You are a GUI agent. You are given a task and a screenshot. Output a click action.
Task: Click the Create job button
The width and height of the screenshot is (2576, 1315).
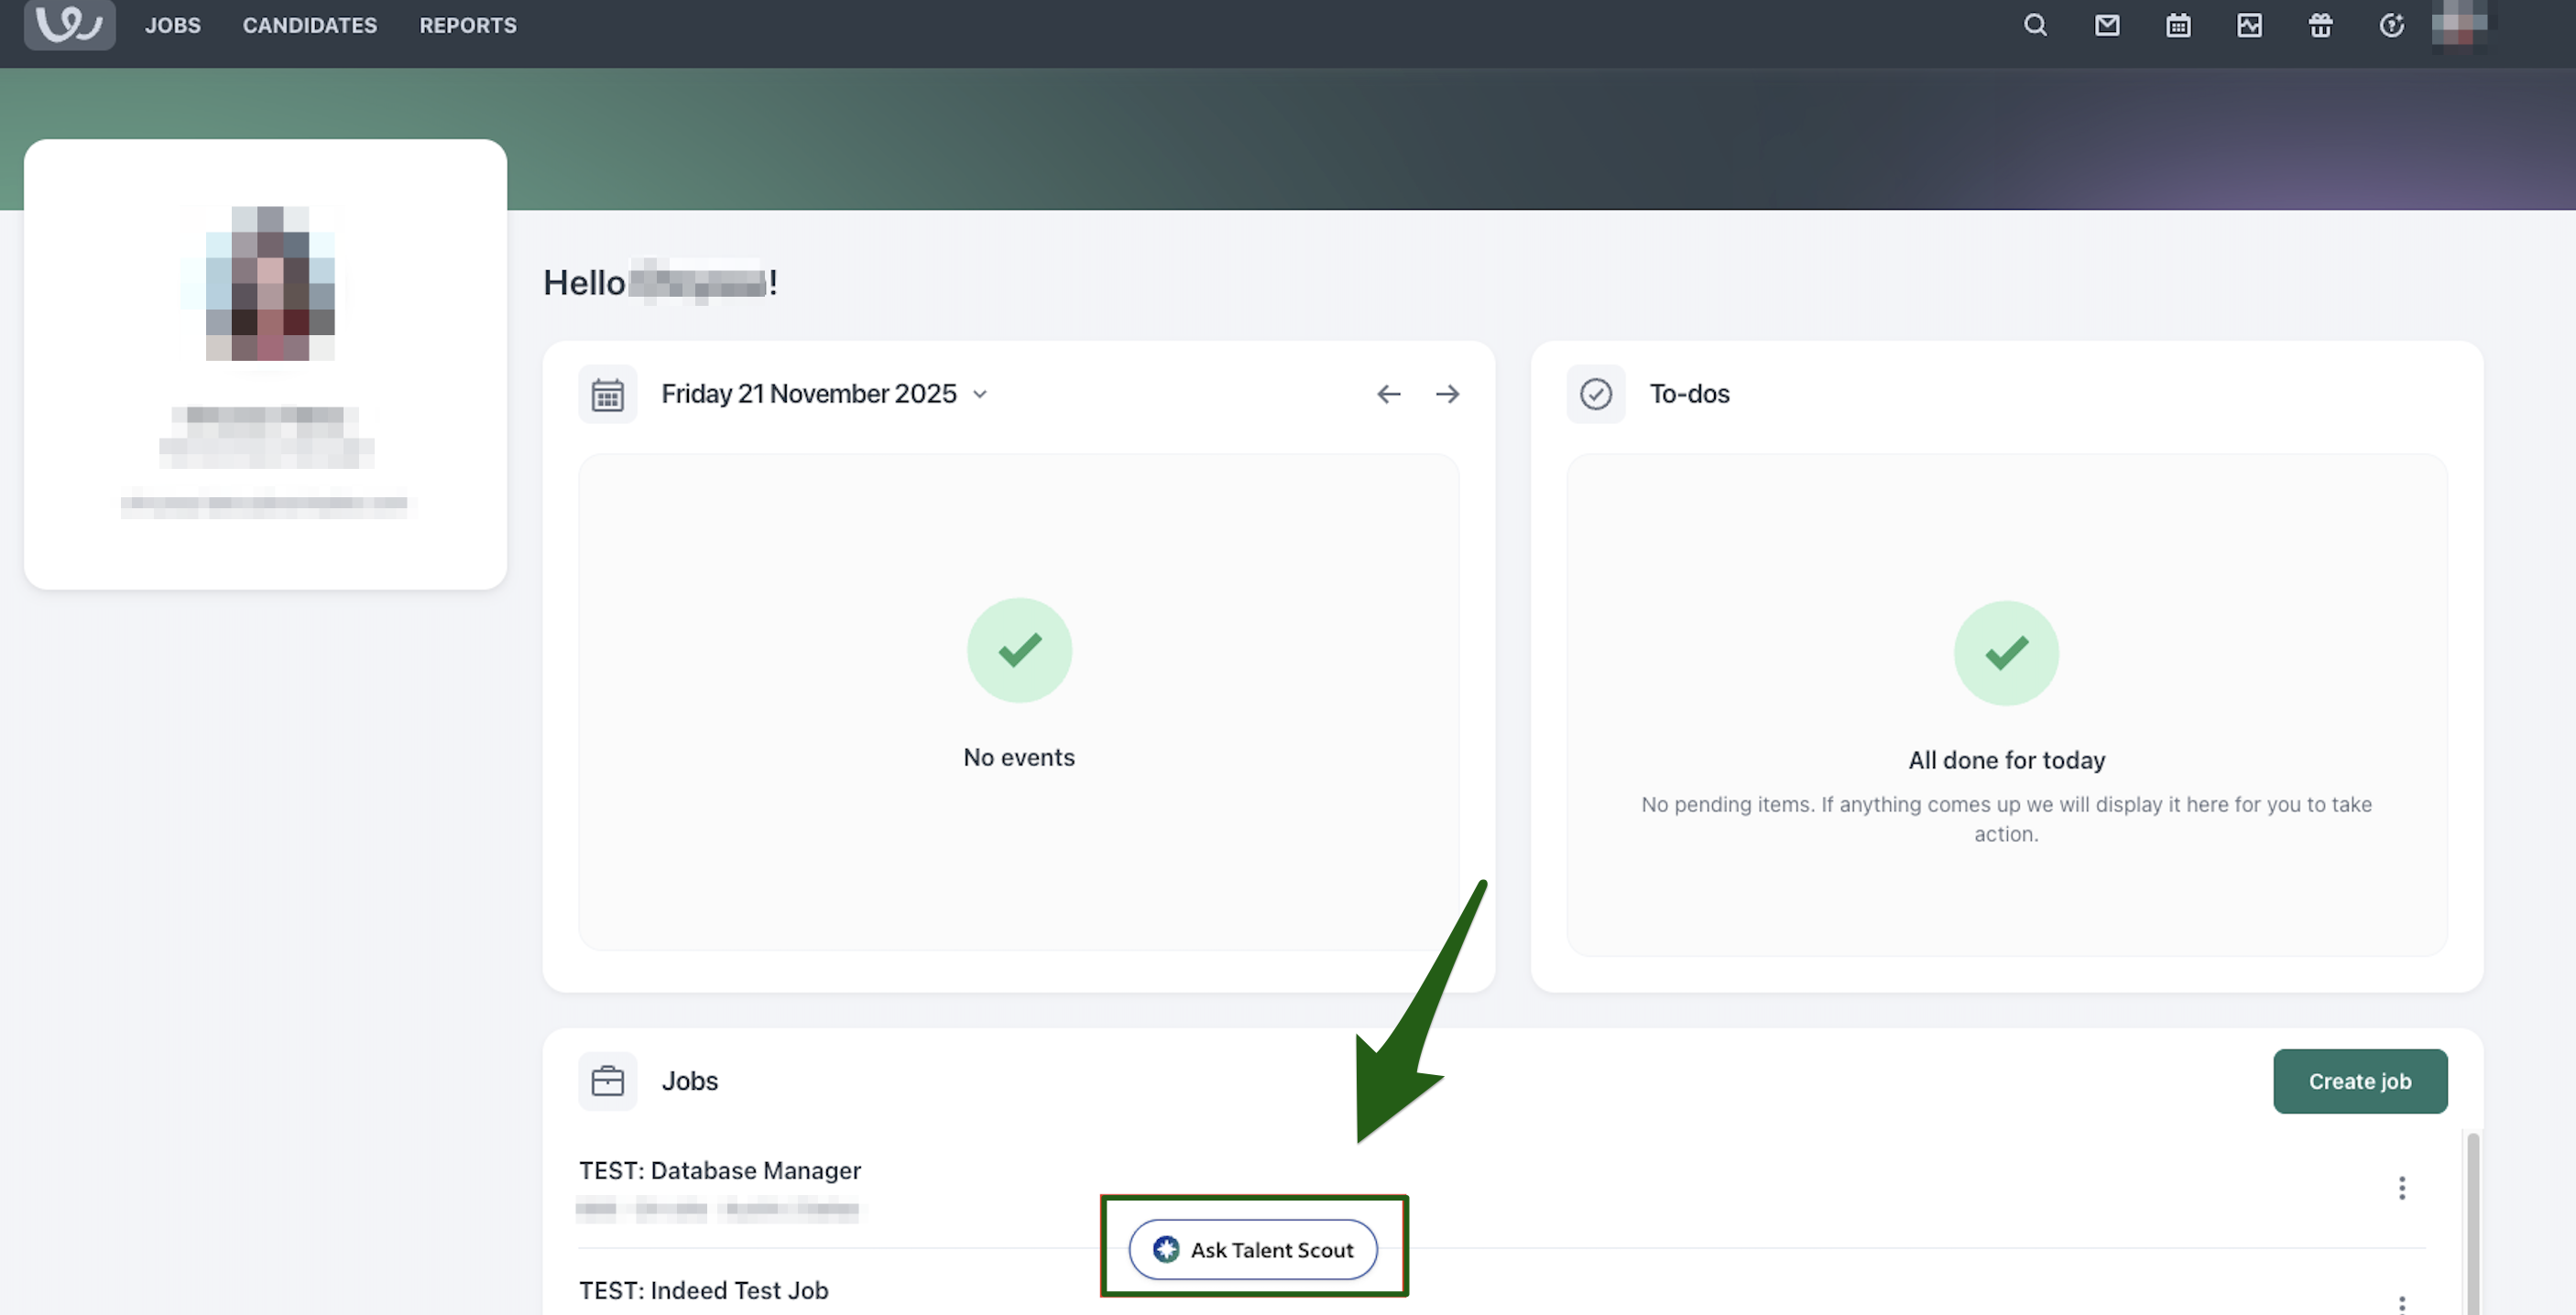pyautogui.click(x=2359, y=1081)
